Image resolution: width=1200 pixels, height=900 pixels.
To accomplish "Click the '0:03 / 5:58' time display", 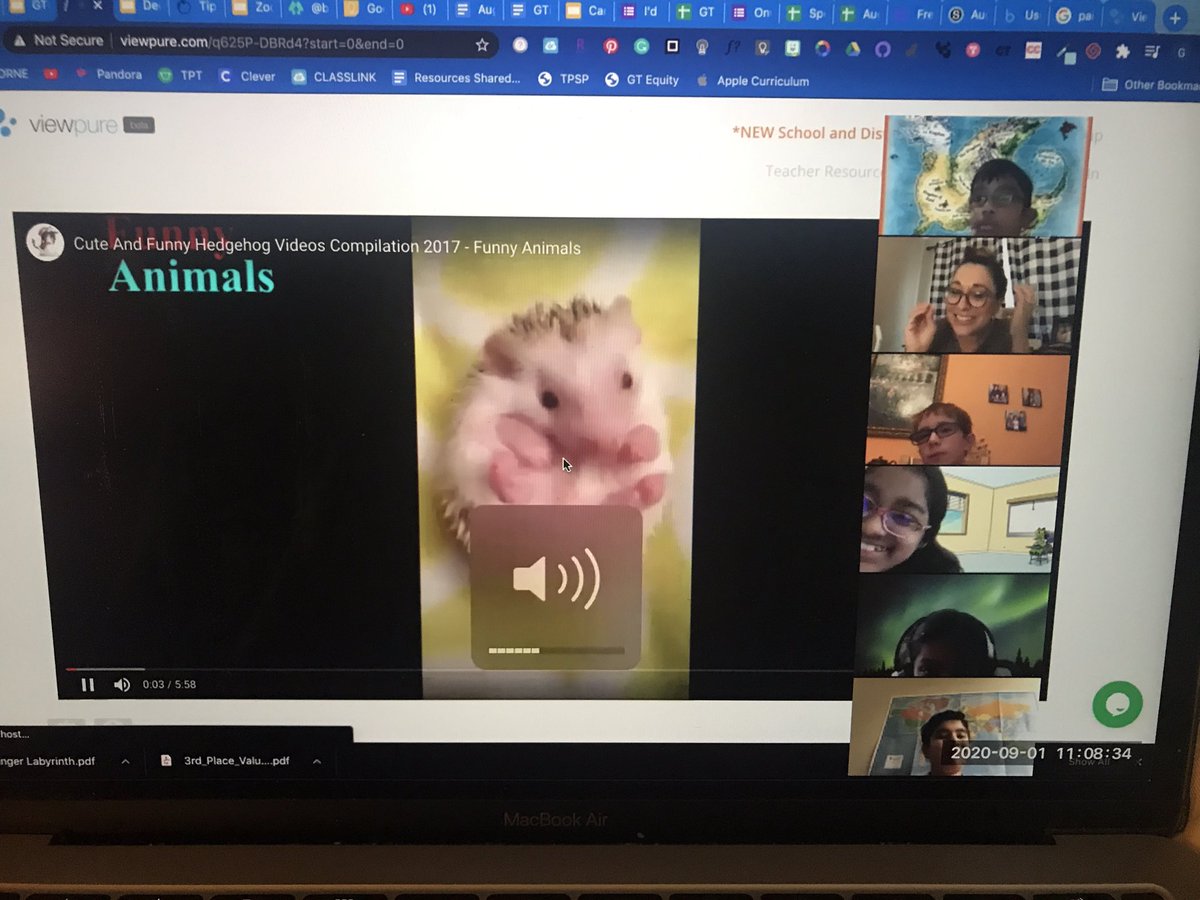I will [x=169, y=685].
